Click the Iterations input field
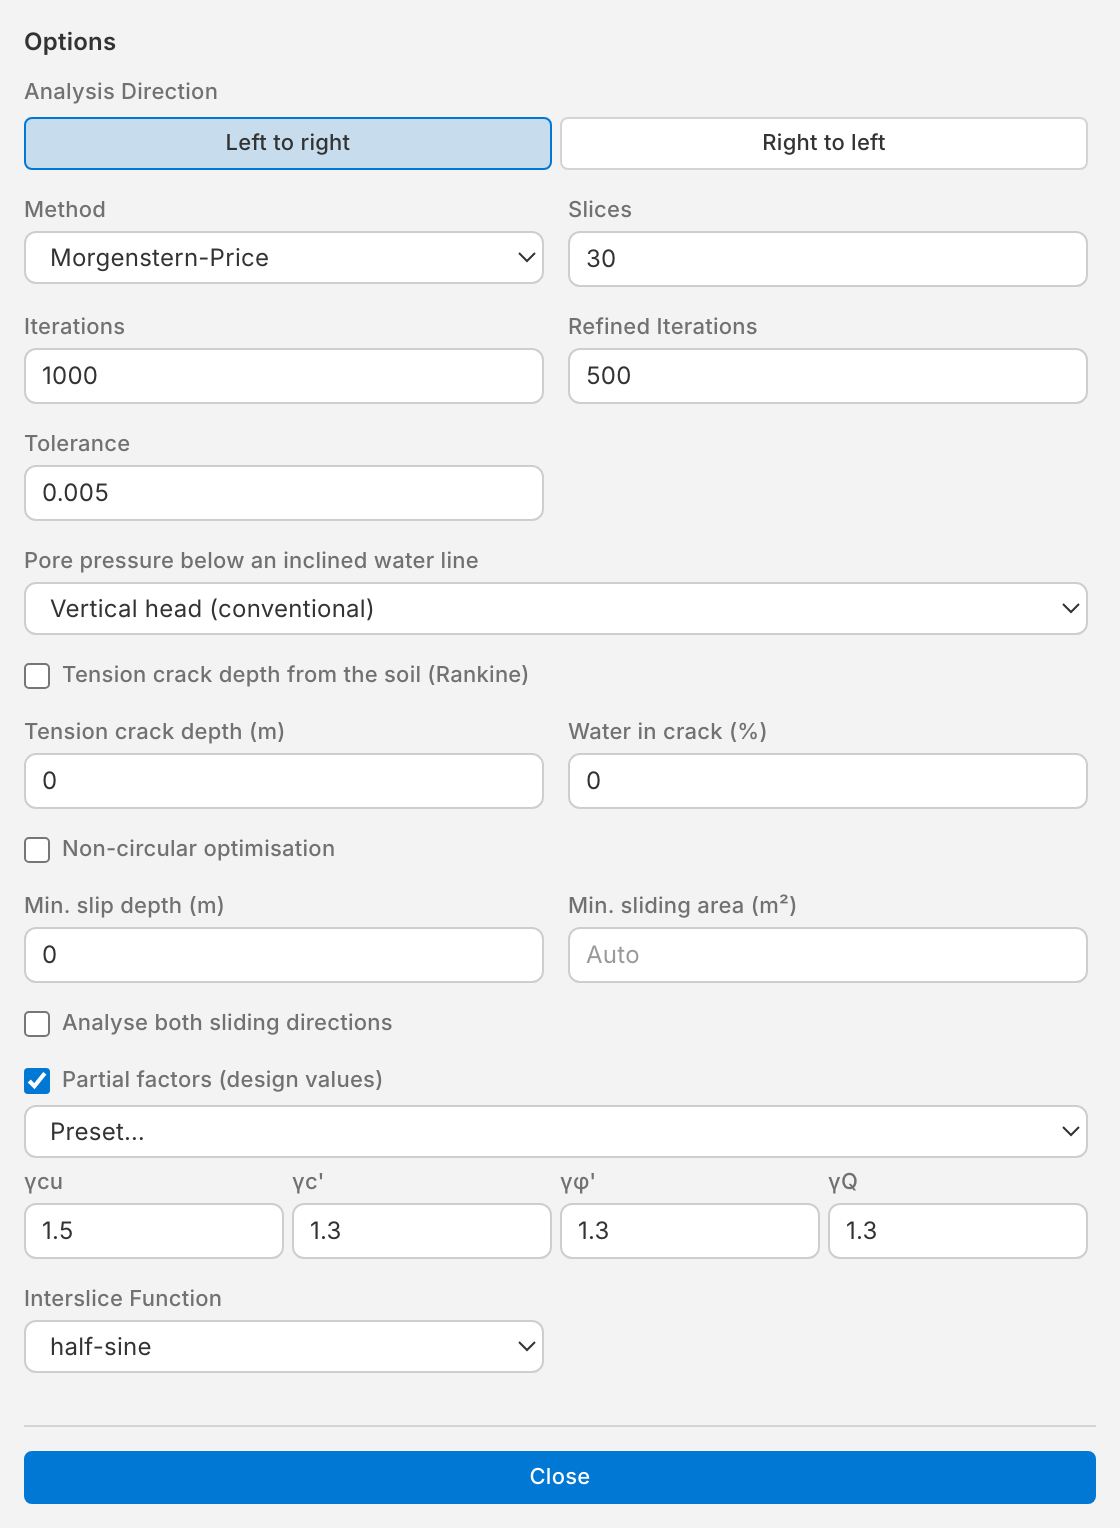This screenshot has width=1120, height=1528. 284,376
